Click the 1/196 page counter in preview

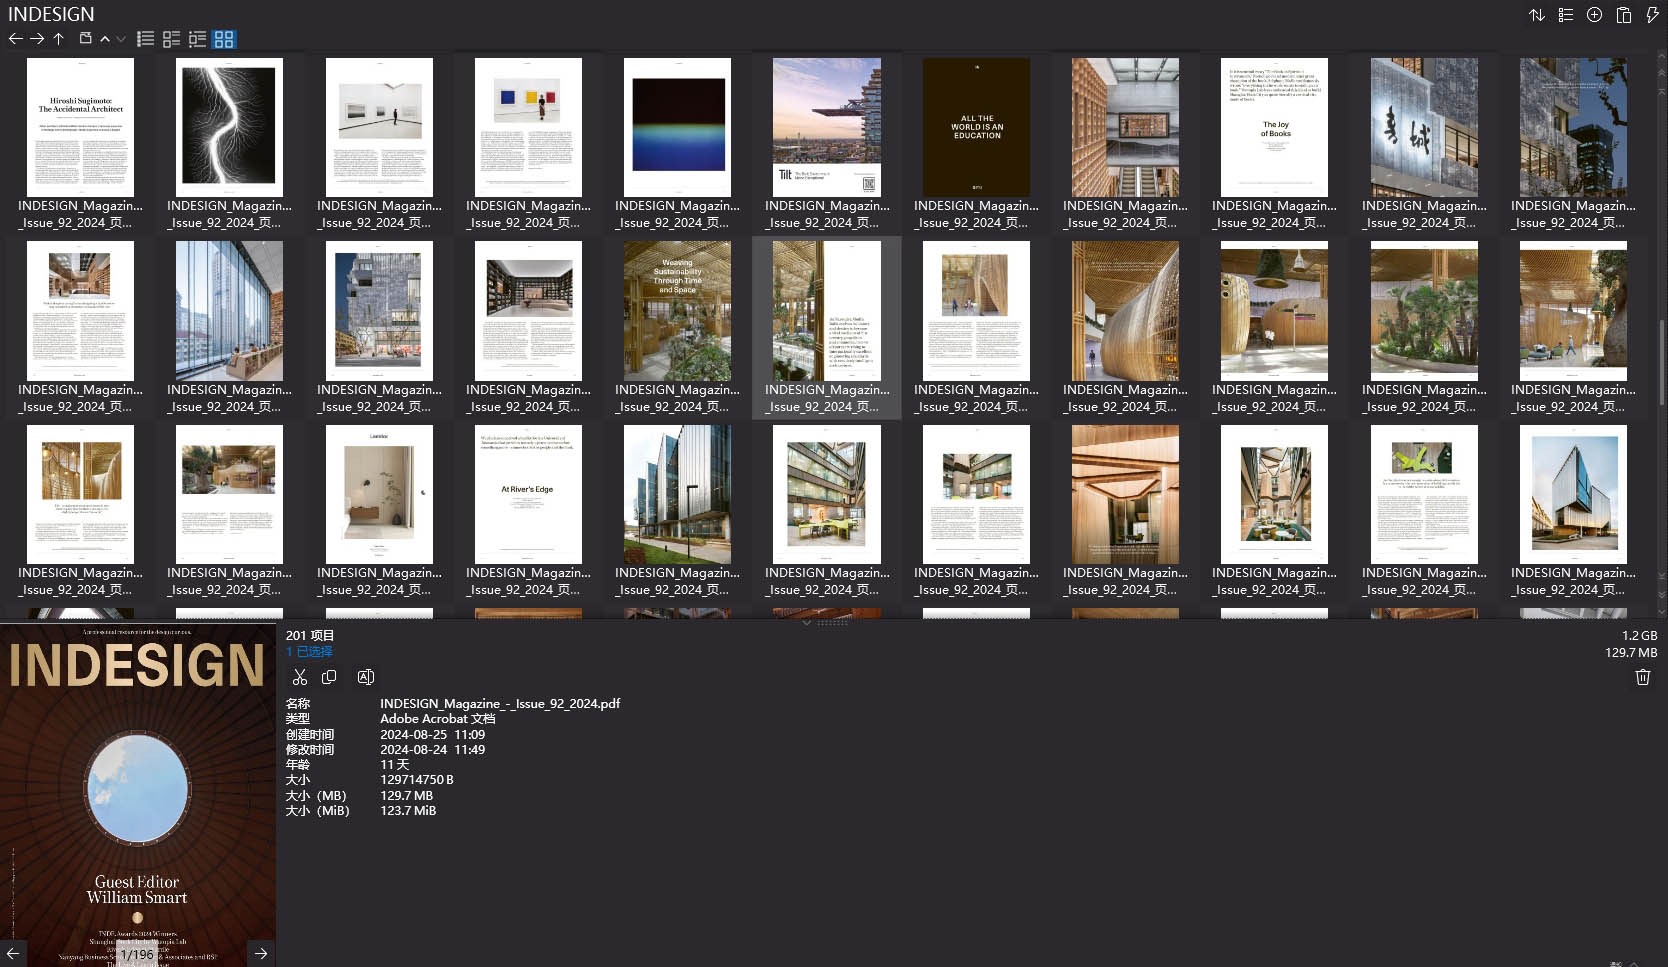point(138,955)
